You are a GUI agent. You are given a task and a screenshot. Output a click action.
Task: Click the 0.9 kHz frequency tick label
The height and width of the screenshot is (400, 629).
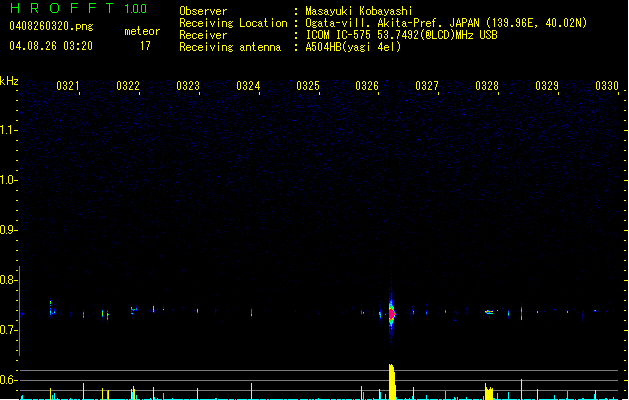point(8,230)
